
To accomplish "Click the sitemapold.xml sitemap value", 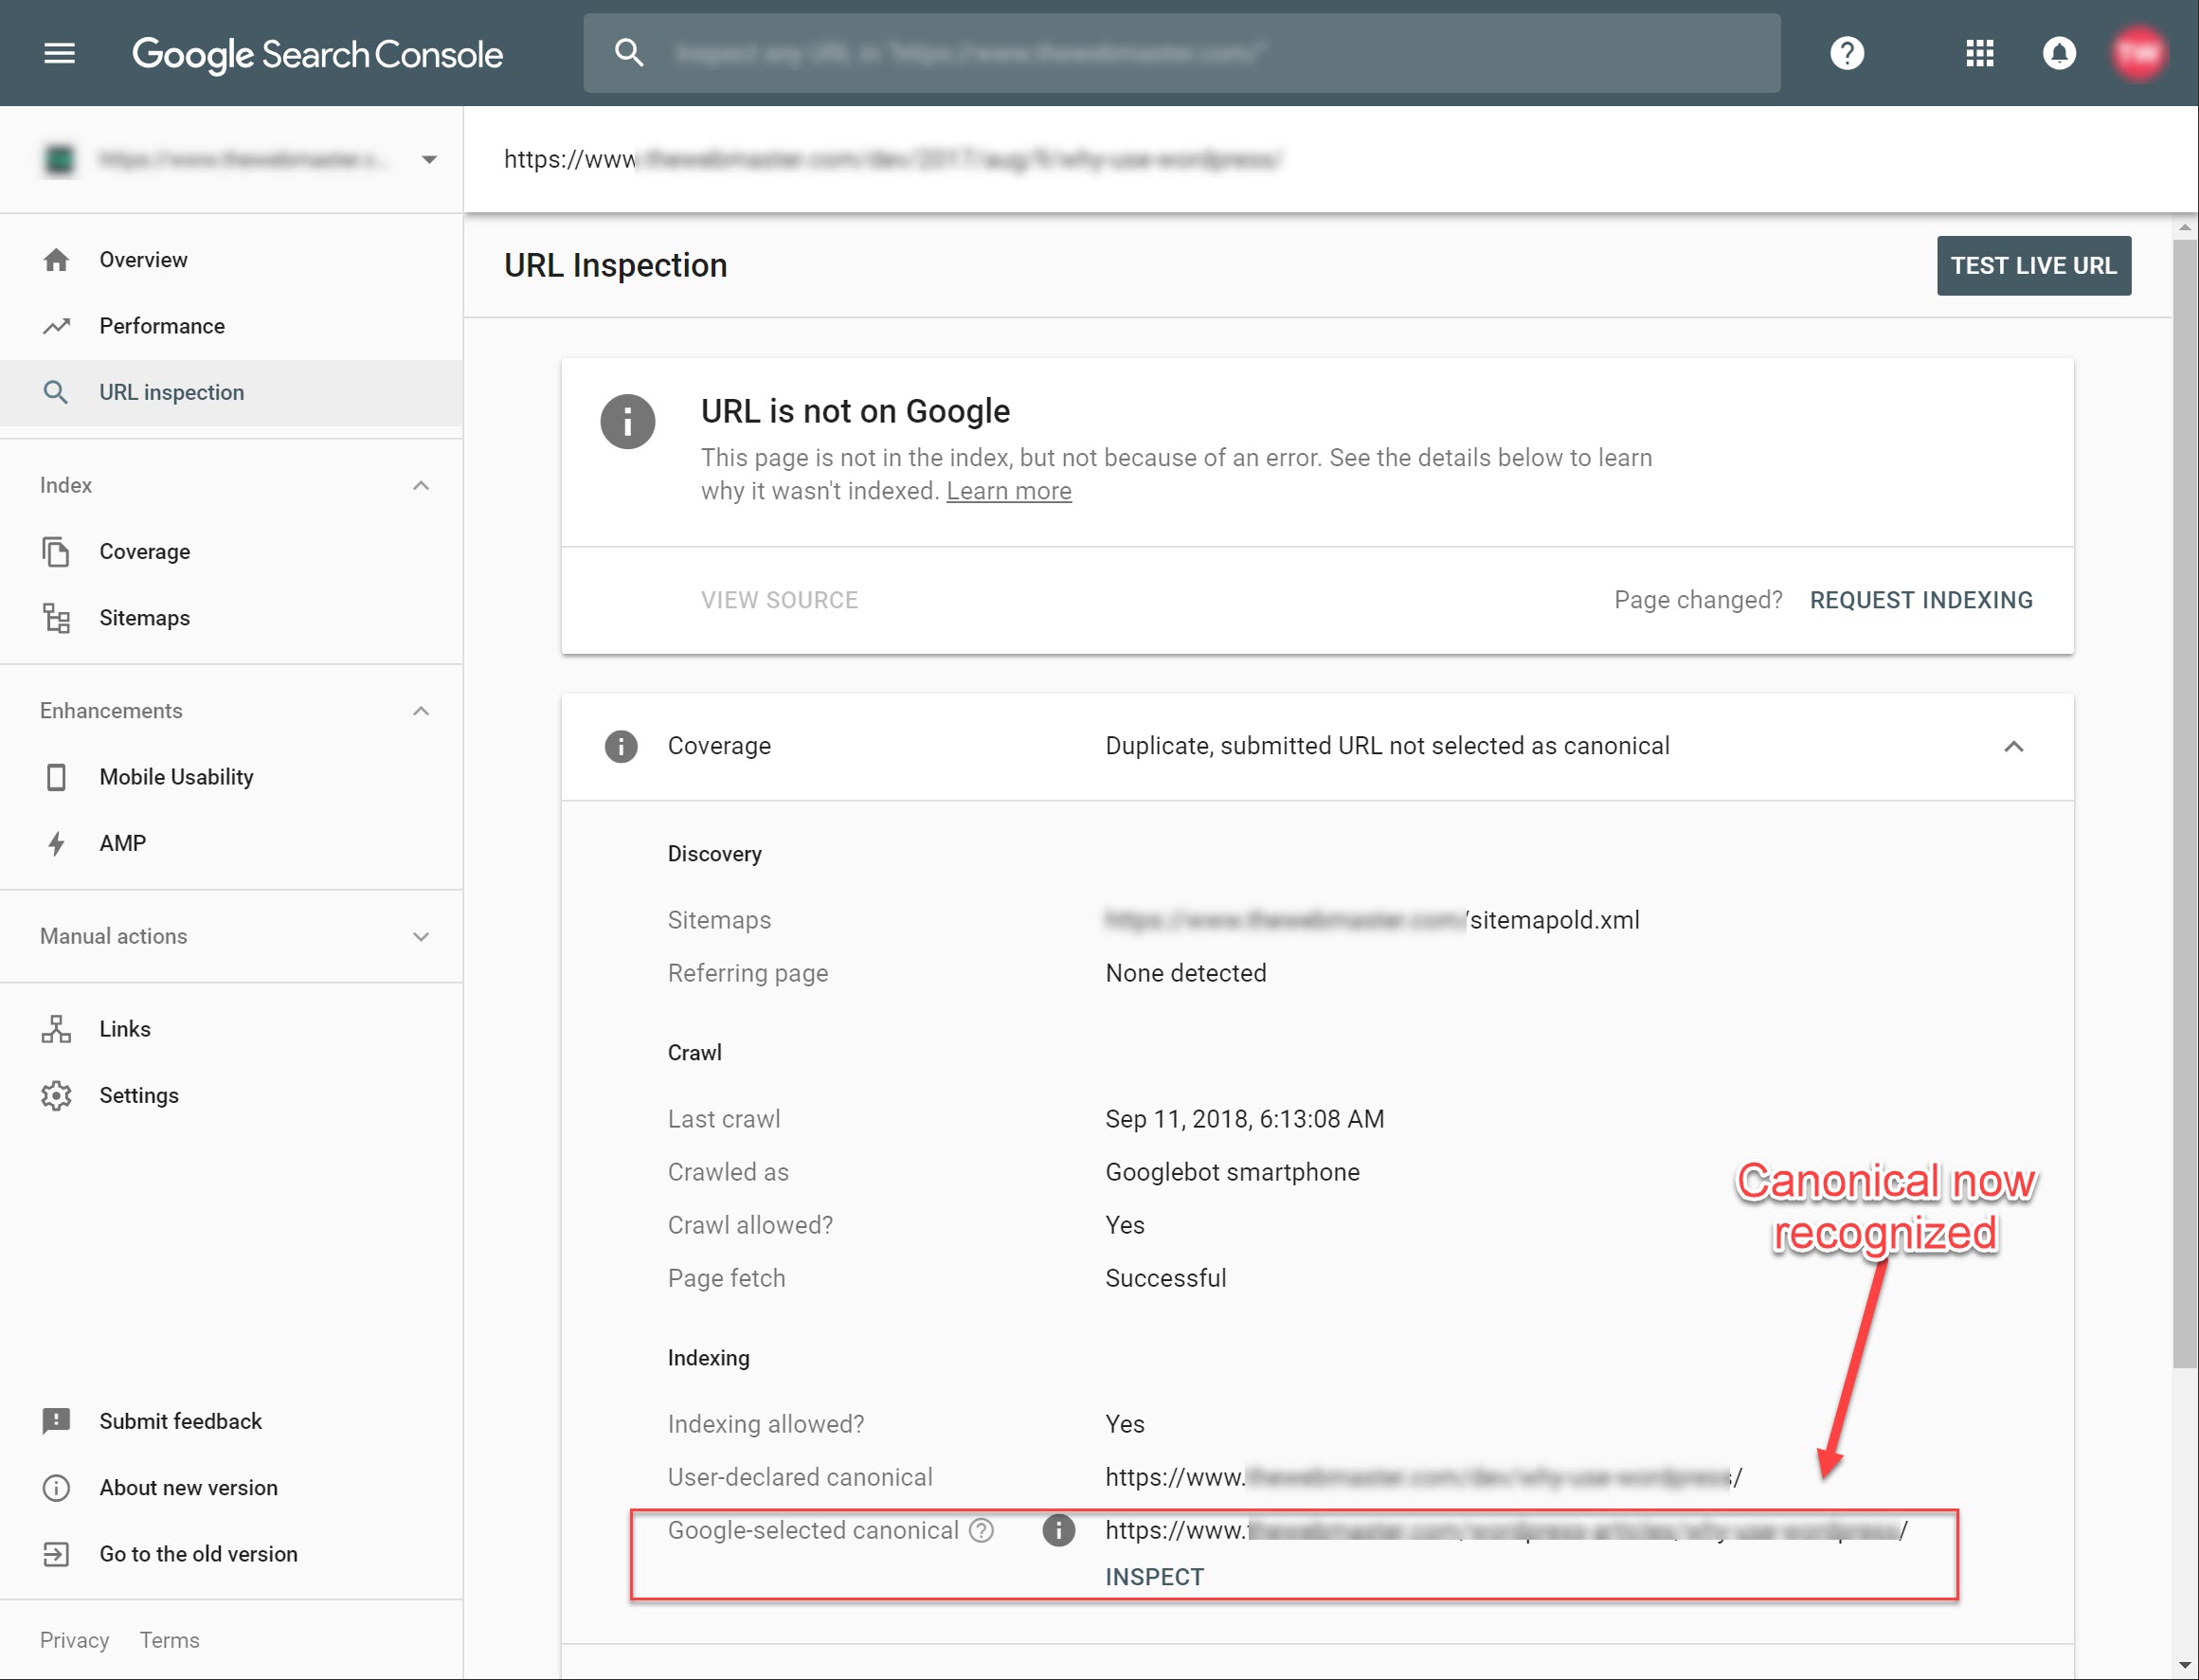I will (x=1372, y=920).
